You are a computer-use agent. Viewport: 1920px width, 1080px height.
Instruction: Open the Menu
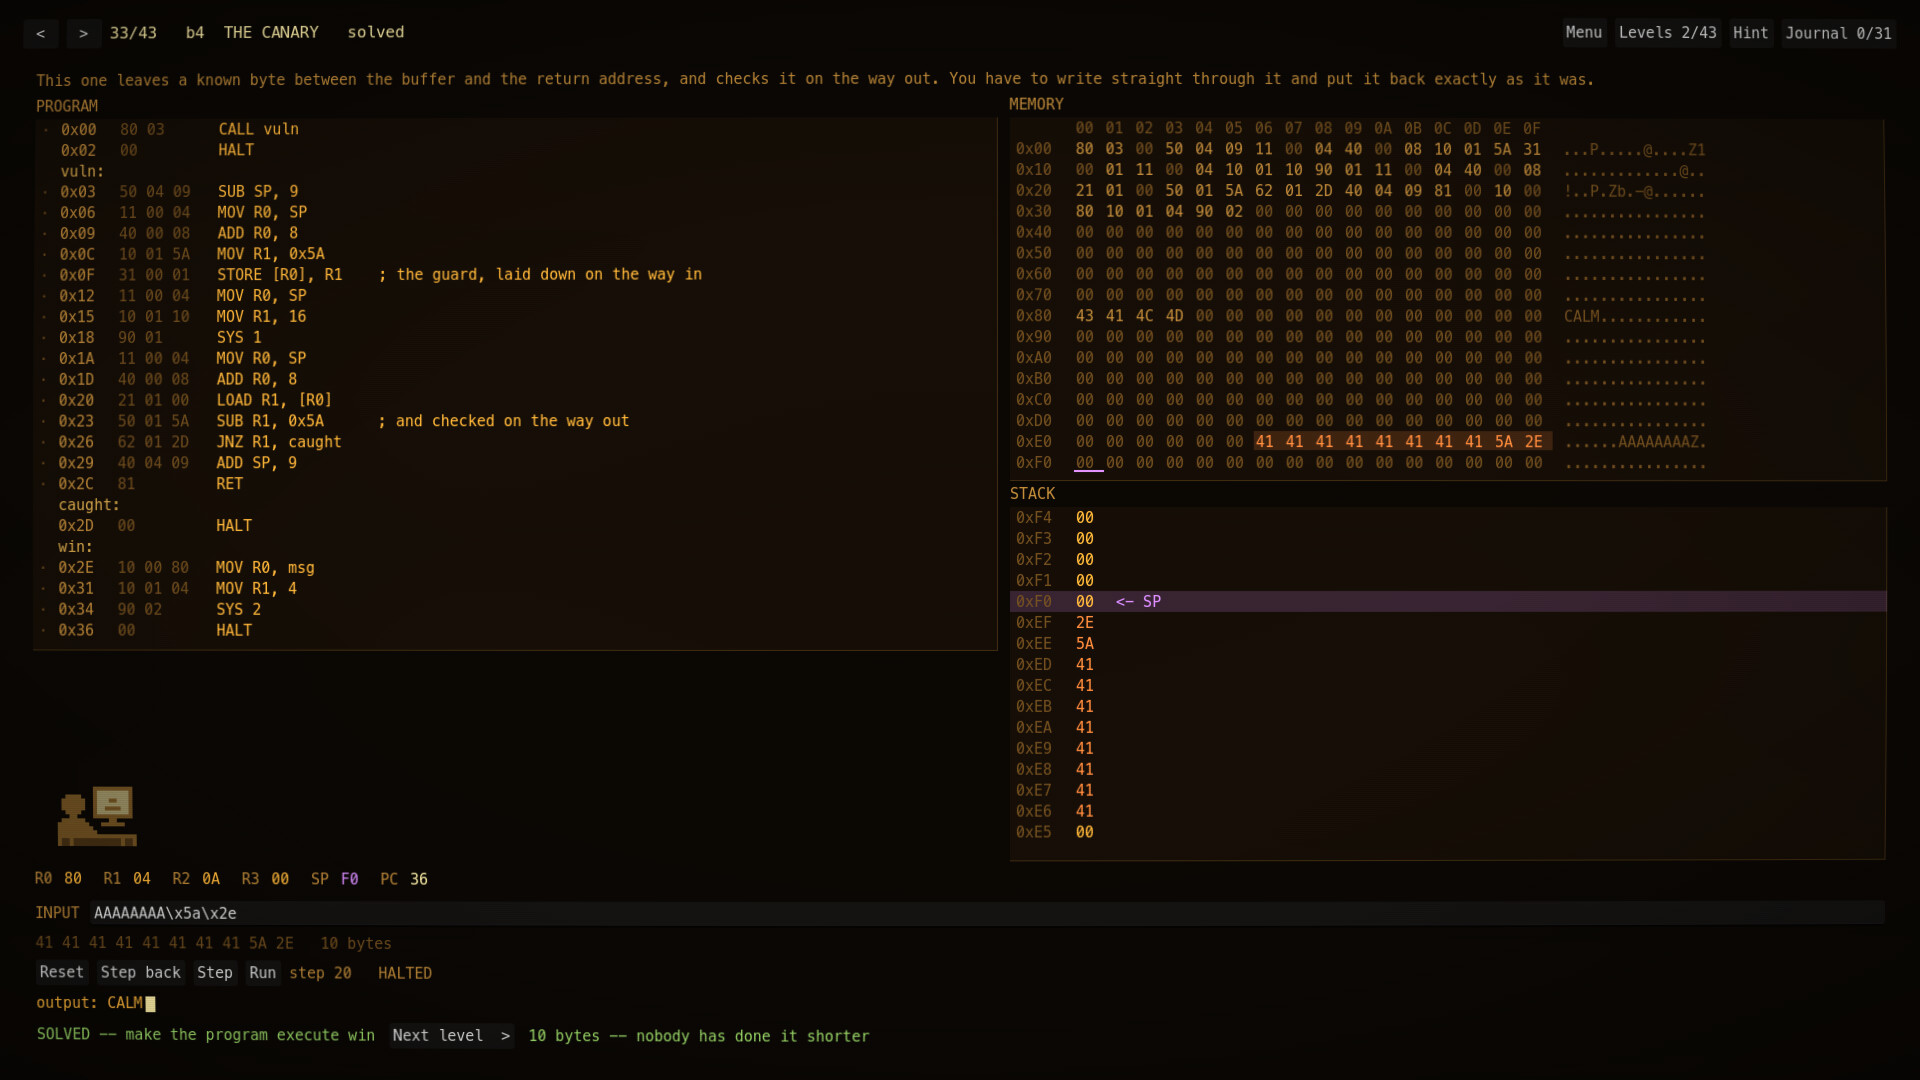[1584, 33]
